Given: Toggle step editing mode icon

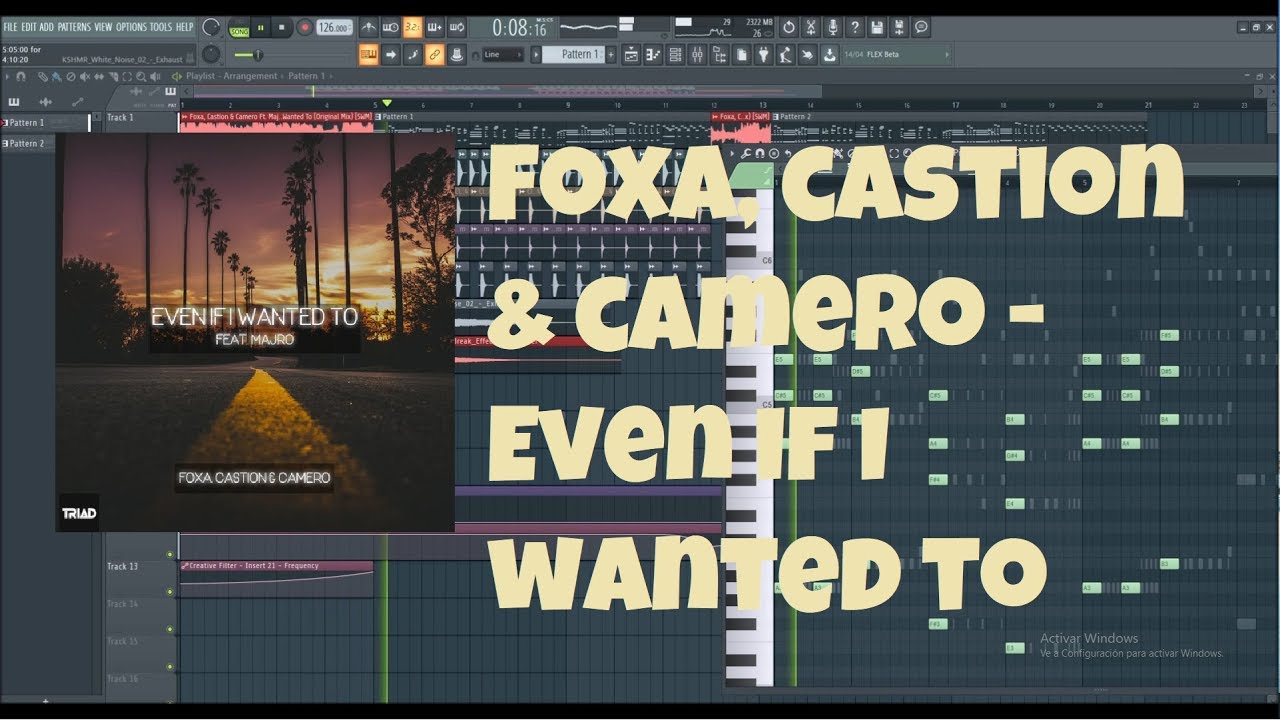Looking at the screenshot, I should pos(412,55).
